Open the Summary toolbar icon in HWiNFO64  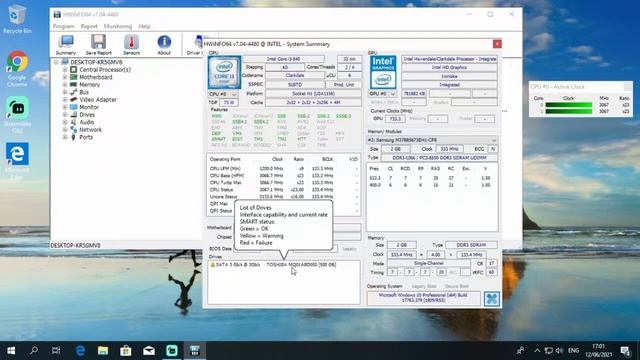(x=66, y=44)
